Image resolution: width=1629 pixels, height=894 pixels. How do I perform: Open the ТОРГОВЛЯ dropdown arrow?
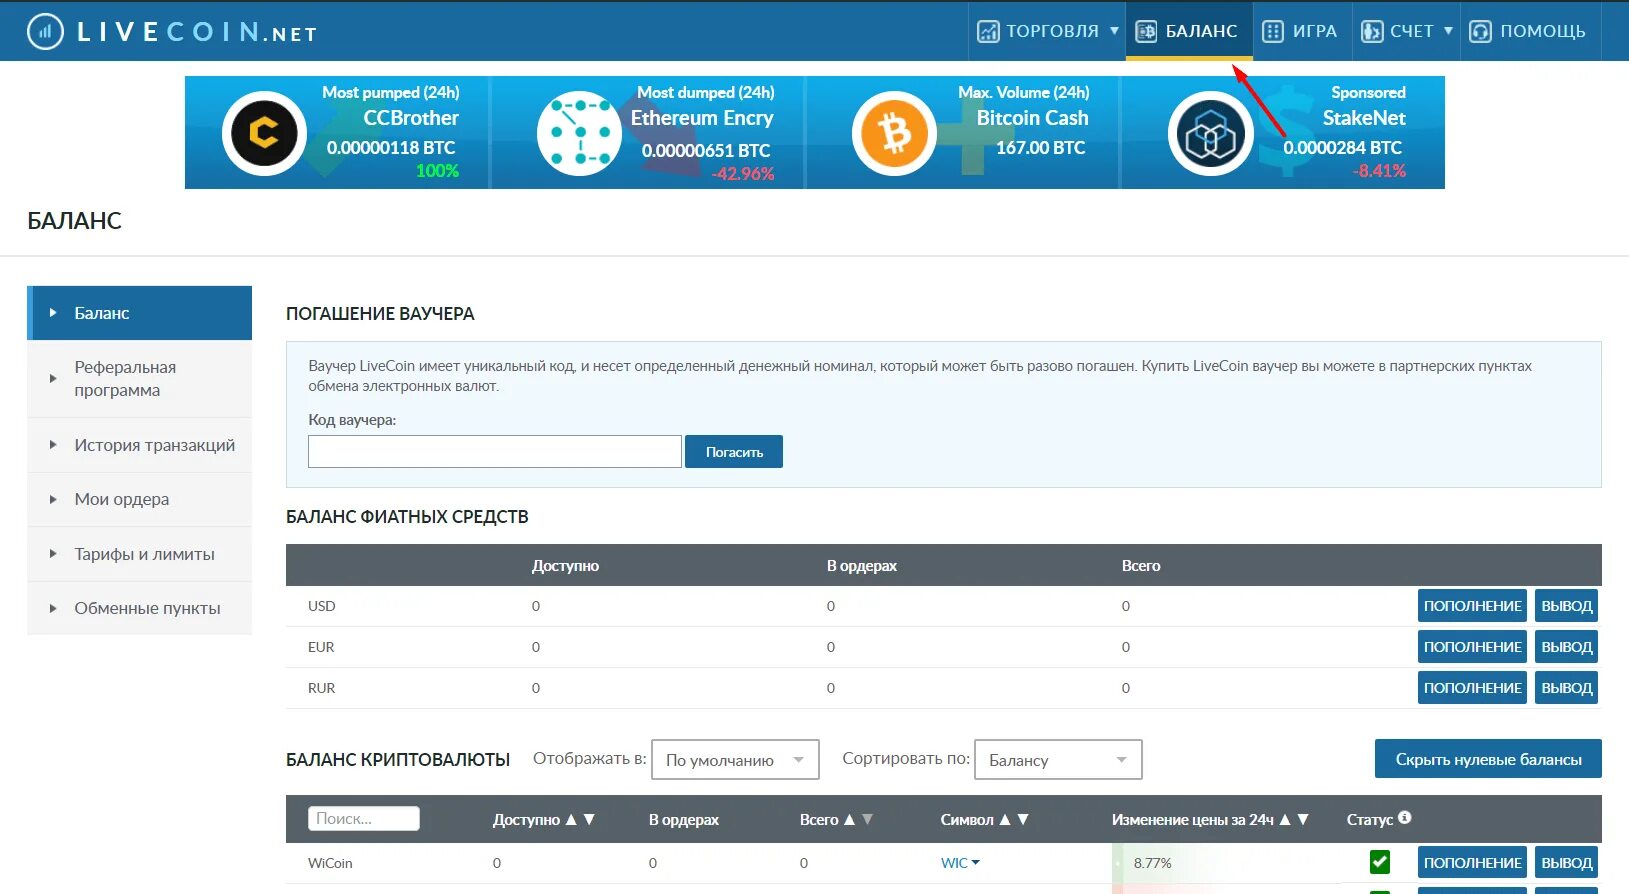pos(1114,31)
